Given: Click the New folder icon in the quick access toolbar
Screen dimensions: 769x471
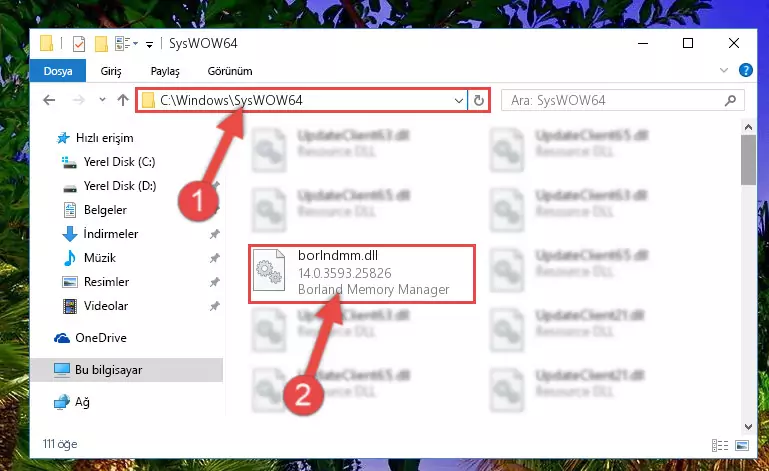Looking at the screenshot, I should [101, 44].
